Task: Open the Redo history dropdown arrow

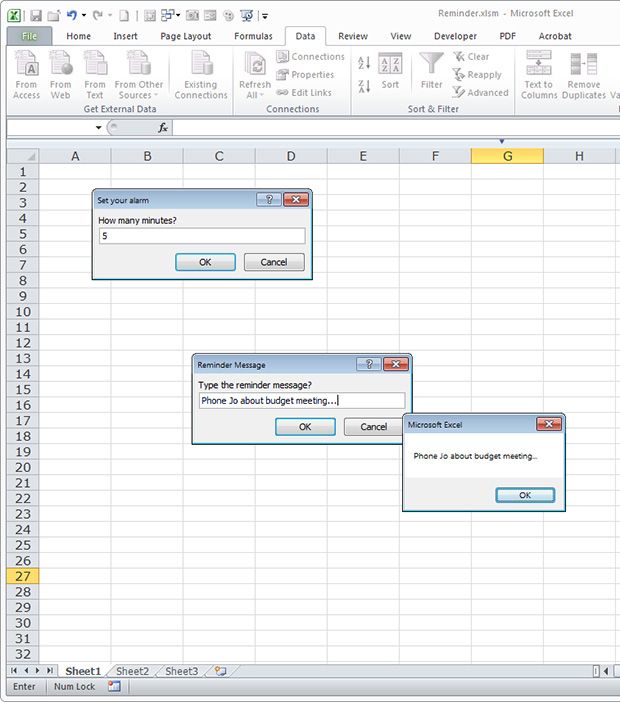Action: click(x=110, y=16)
